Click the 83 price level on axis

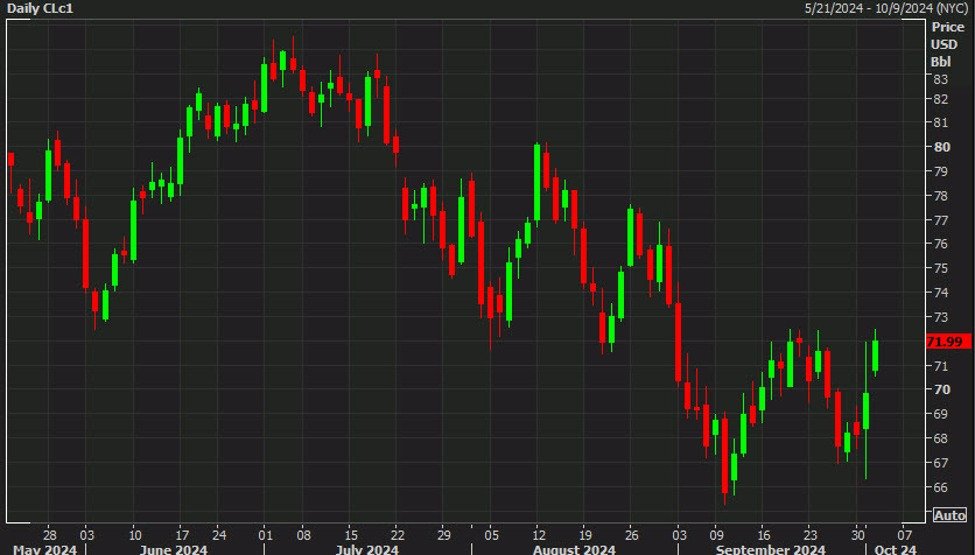point(941,79)
